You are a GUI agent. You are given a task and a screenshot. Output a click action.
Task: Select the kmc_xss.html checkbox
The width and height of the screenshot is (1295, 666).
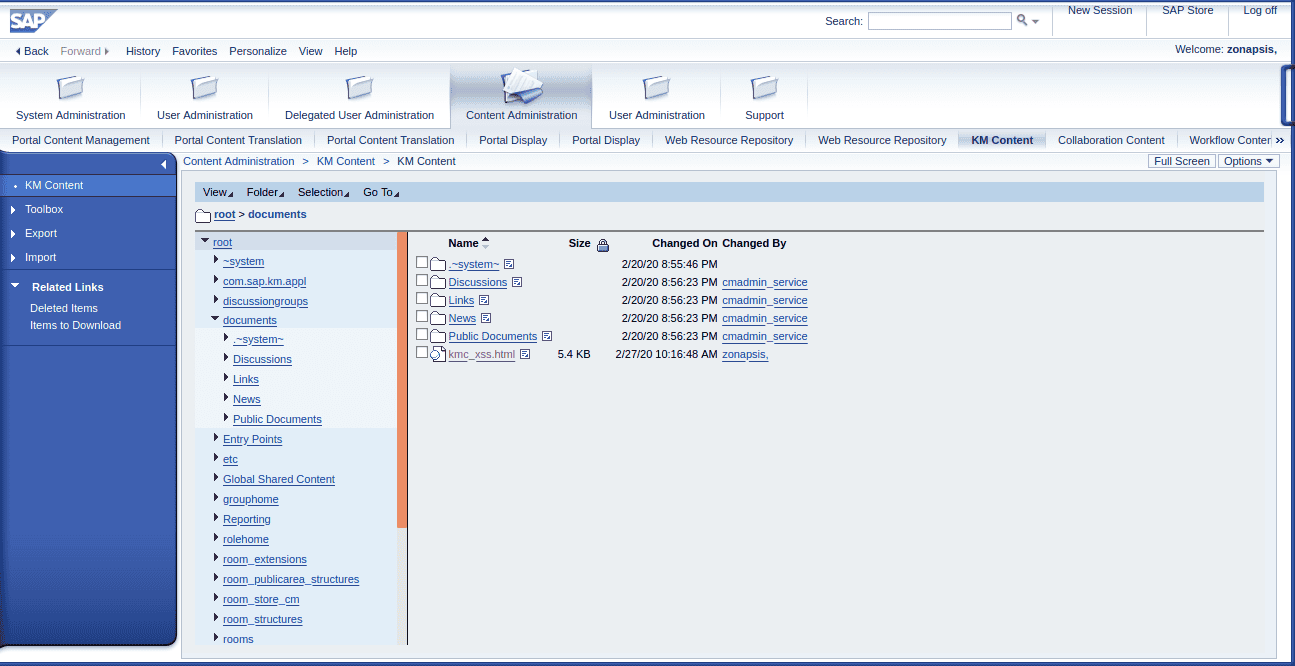(422, 353)
